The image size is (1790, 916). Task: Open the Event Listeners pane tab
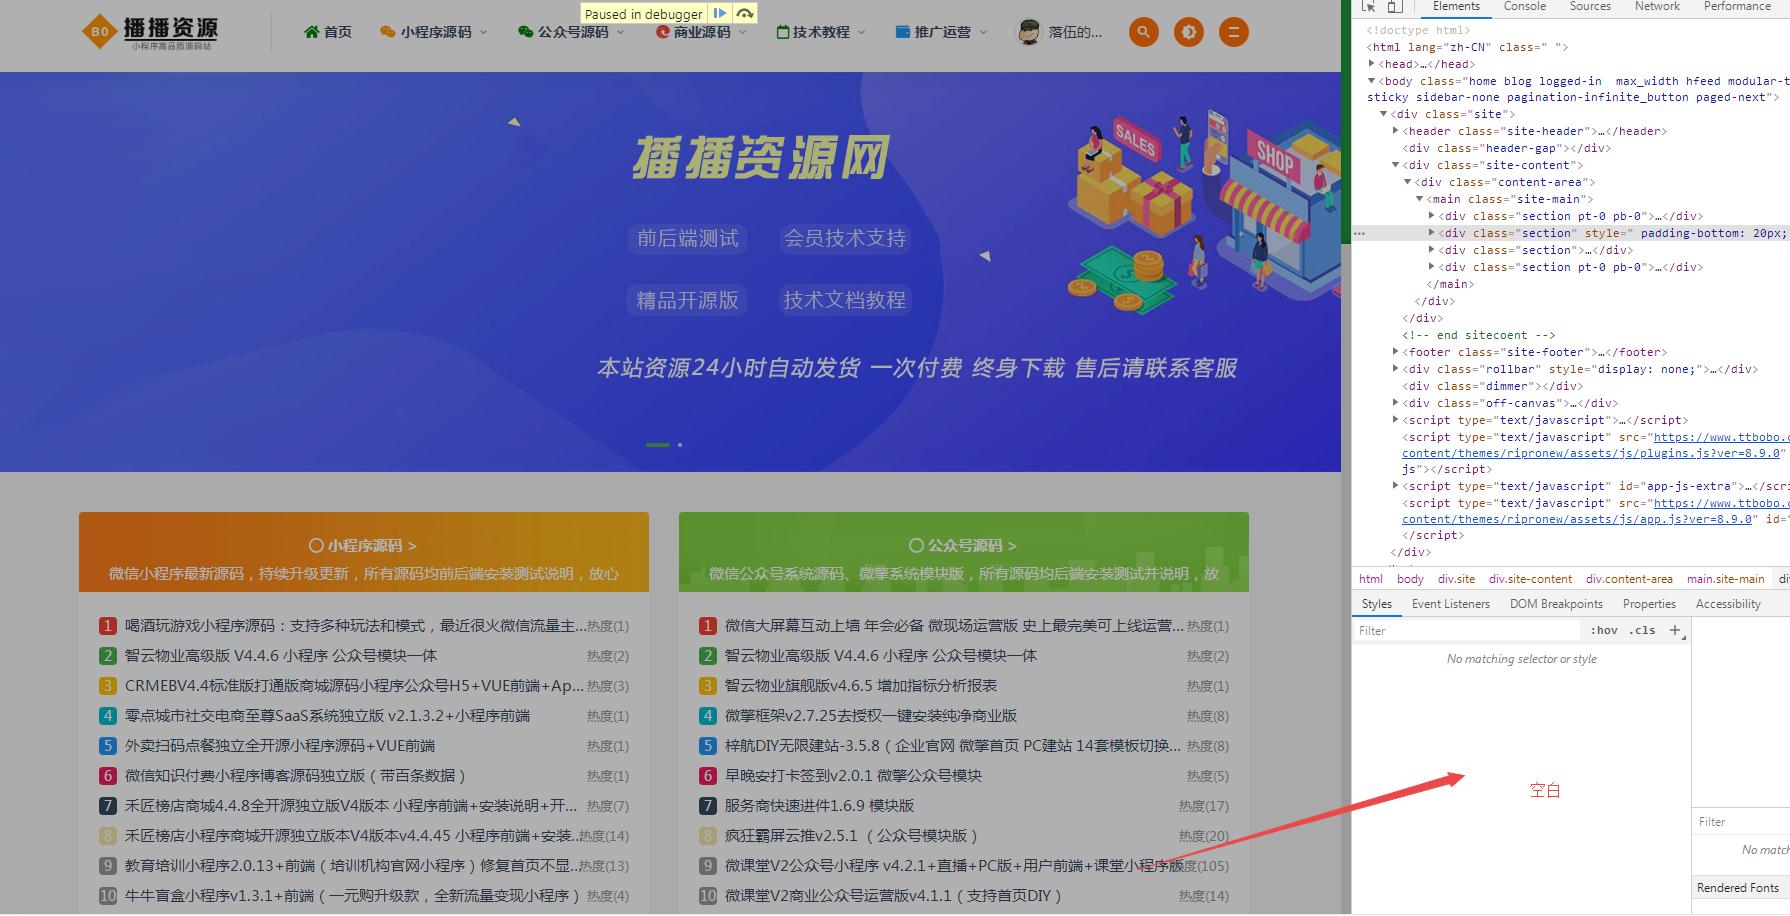pos(1451,604)
